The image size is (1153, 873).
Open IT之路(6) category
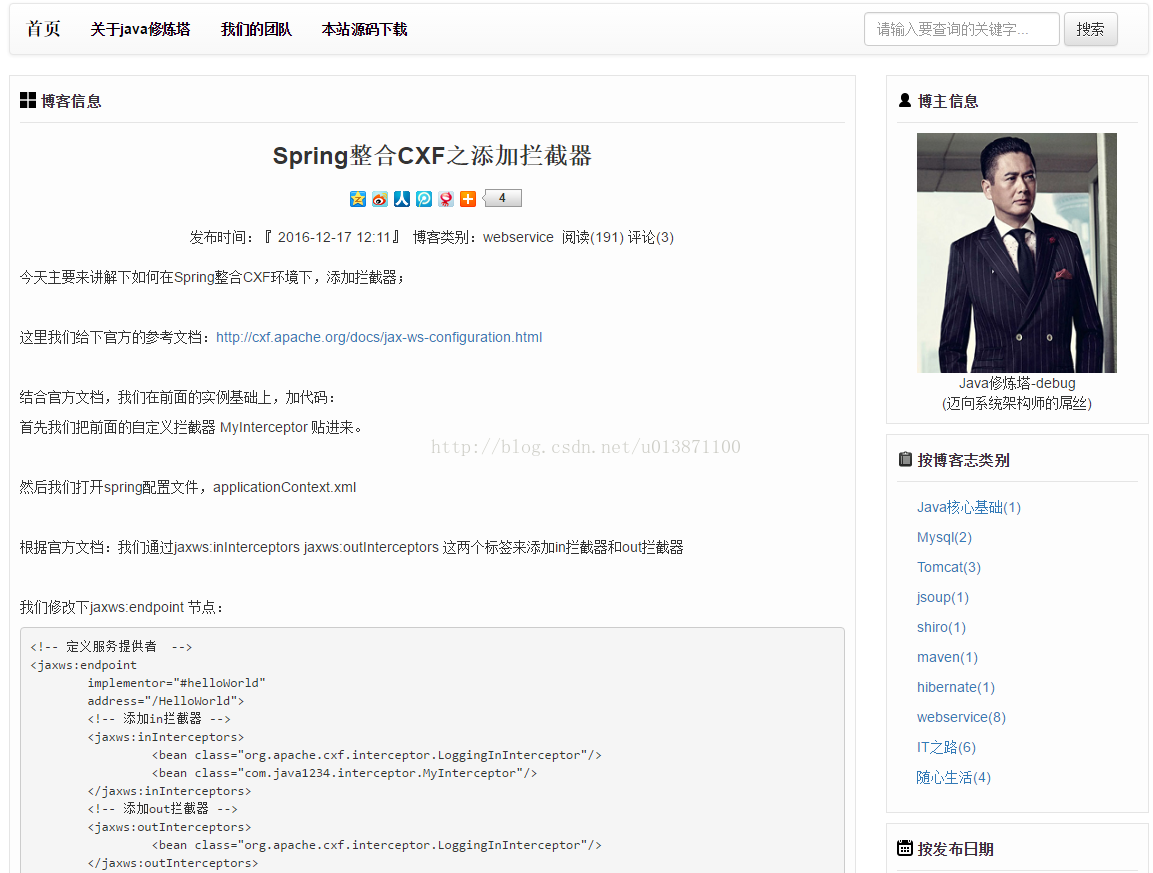coord(946,747)
